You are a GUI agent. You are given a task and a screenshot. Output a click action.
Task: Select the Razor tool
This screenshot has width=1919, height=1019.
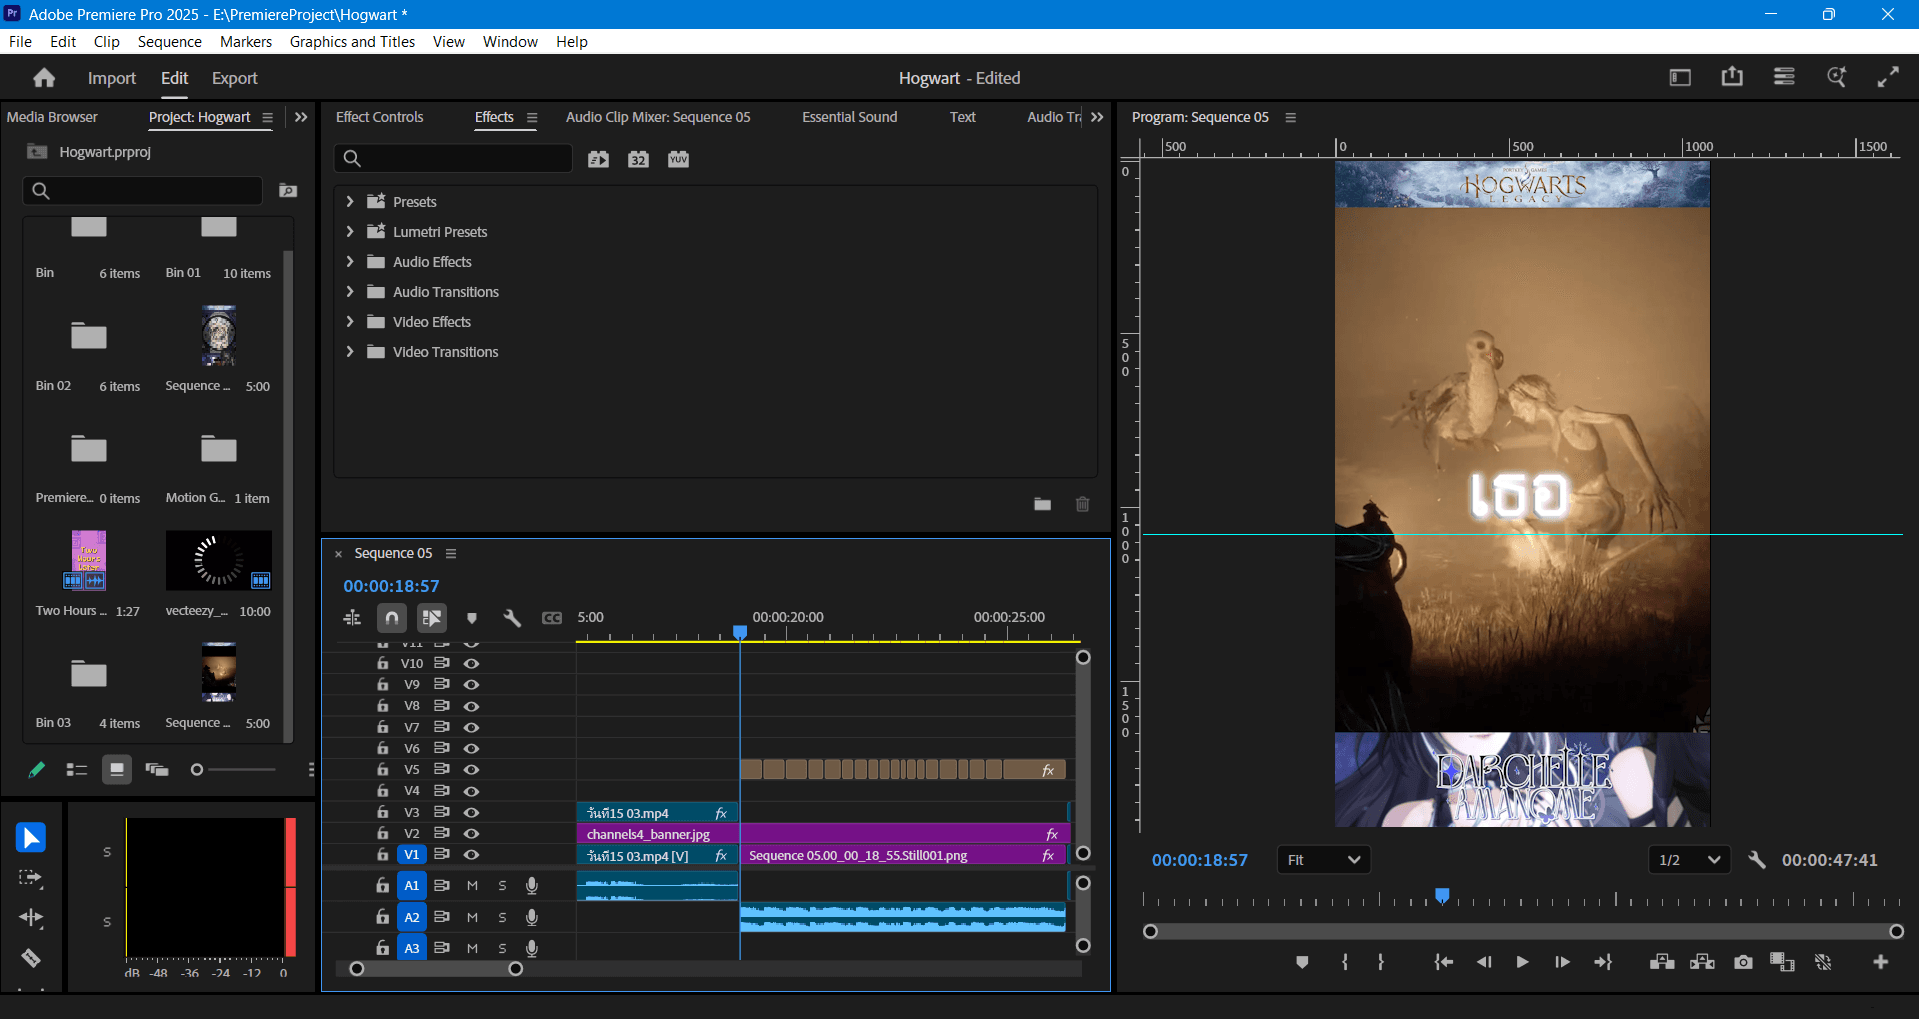(31, 958)
